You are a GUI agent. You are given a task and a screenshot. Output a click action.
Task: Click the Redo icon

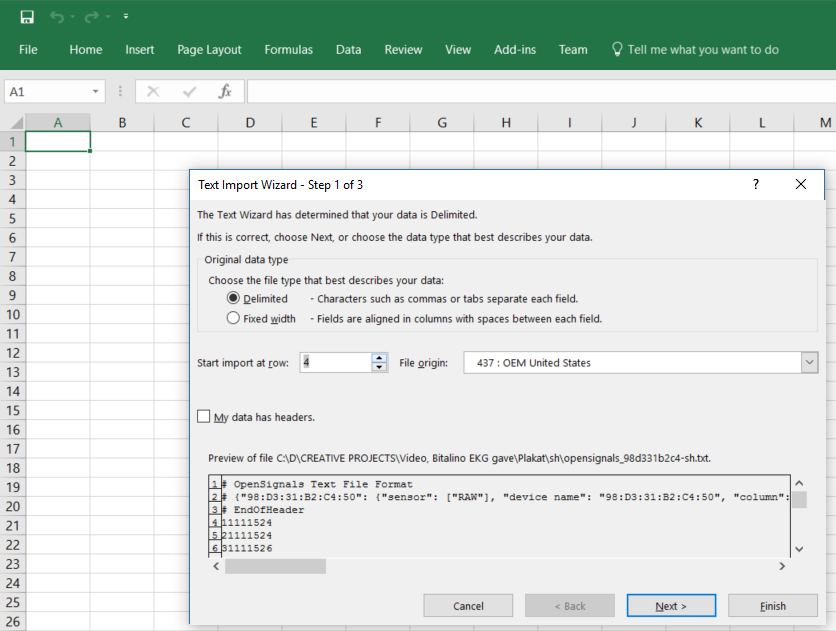[x=92, y=16]
